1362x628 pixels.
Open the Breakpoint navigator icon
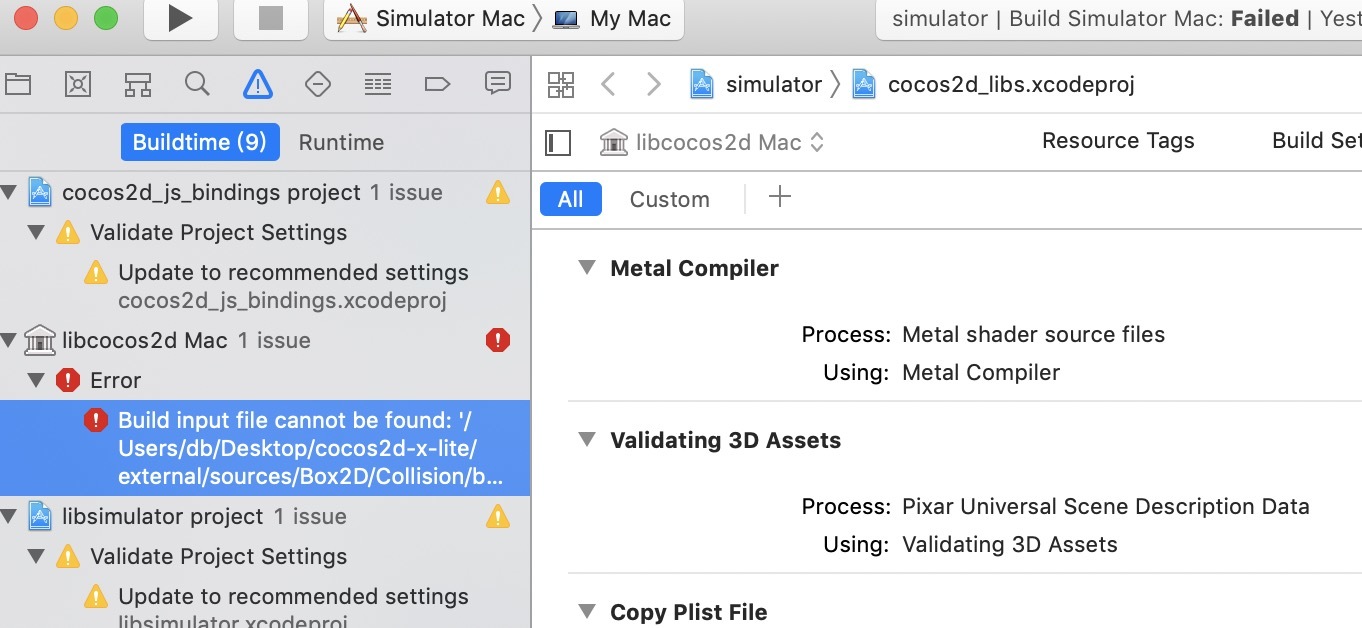point(437,84)
